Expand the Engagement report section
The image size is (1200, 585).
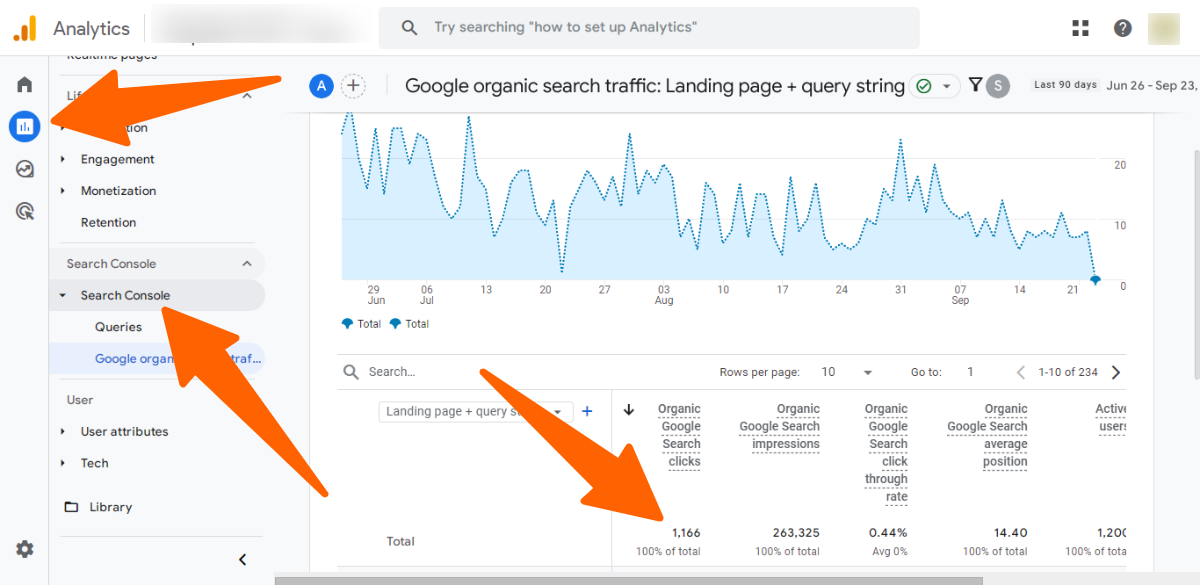pos(117,159)
